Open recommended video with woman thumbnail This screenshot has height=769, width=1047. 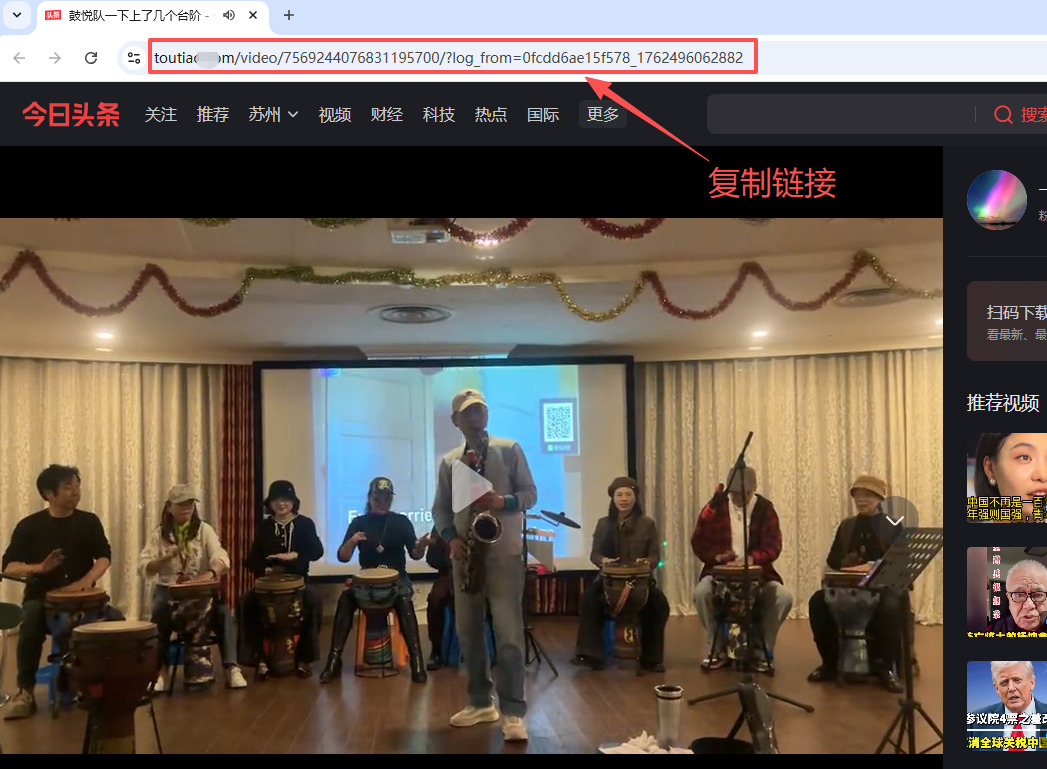(x=1007, y=477)
